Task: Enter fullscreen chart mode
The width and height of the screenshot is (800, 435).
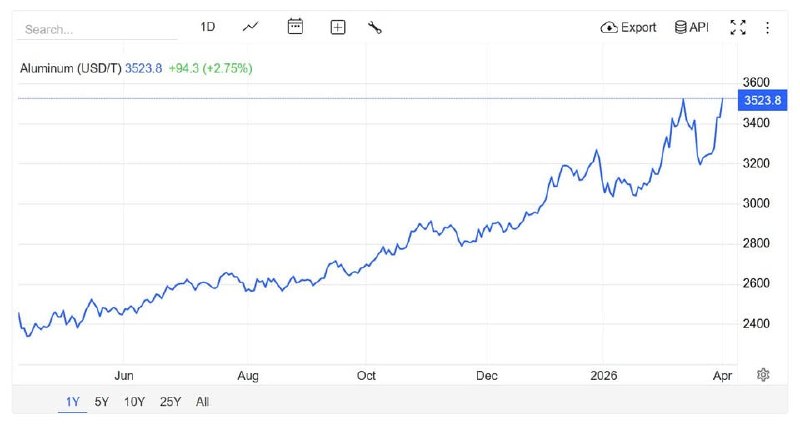Action: 738,28
